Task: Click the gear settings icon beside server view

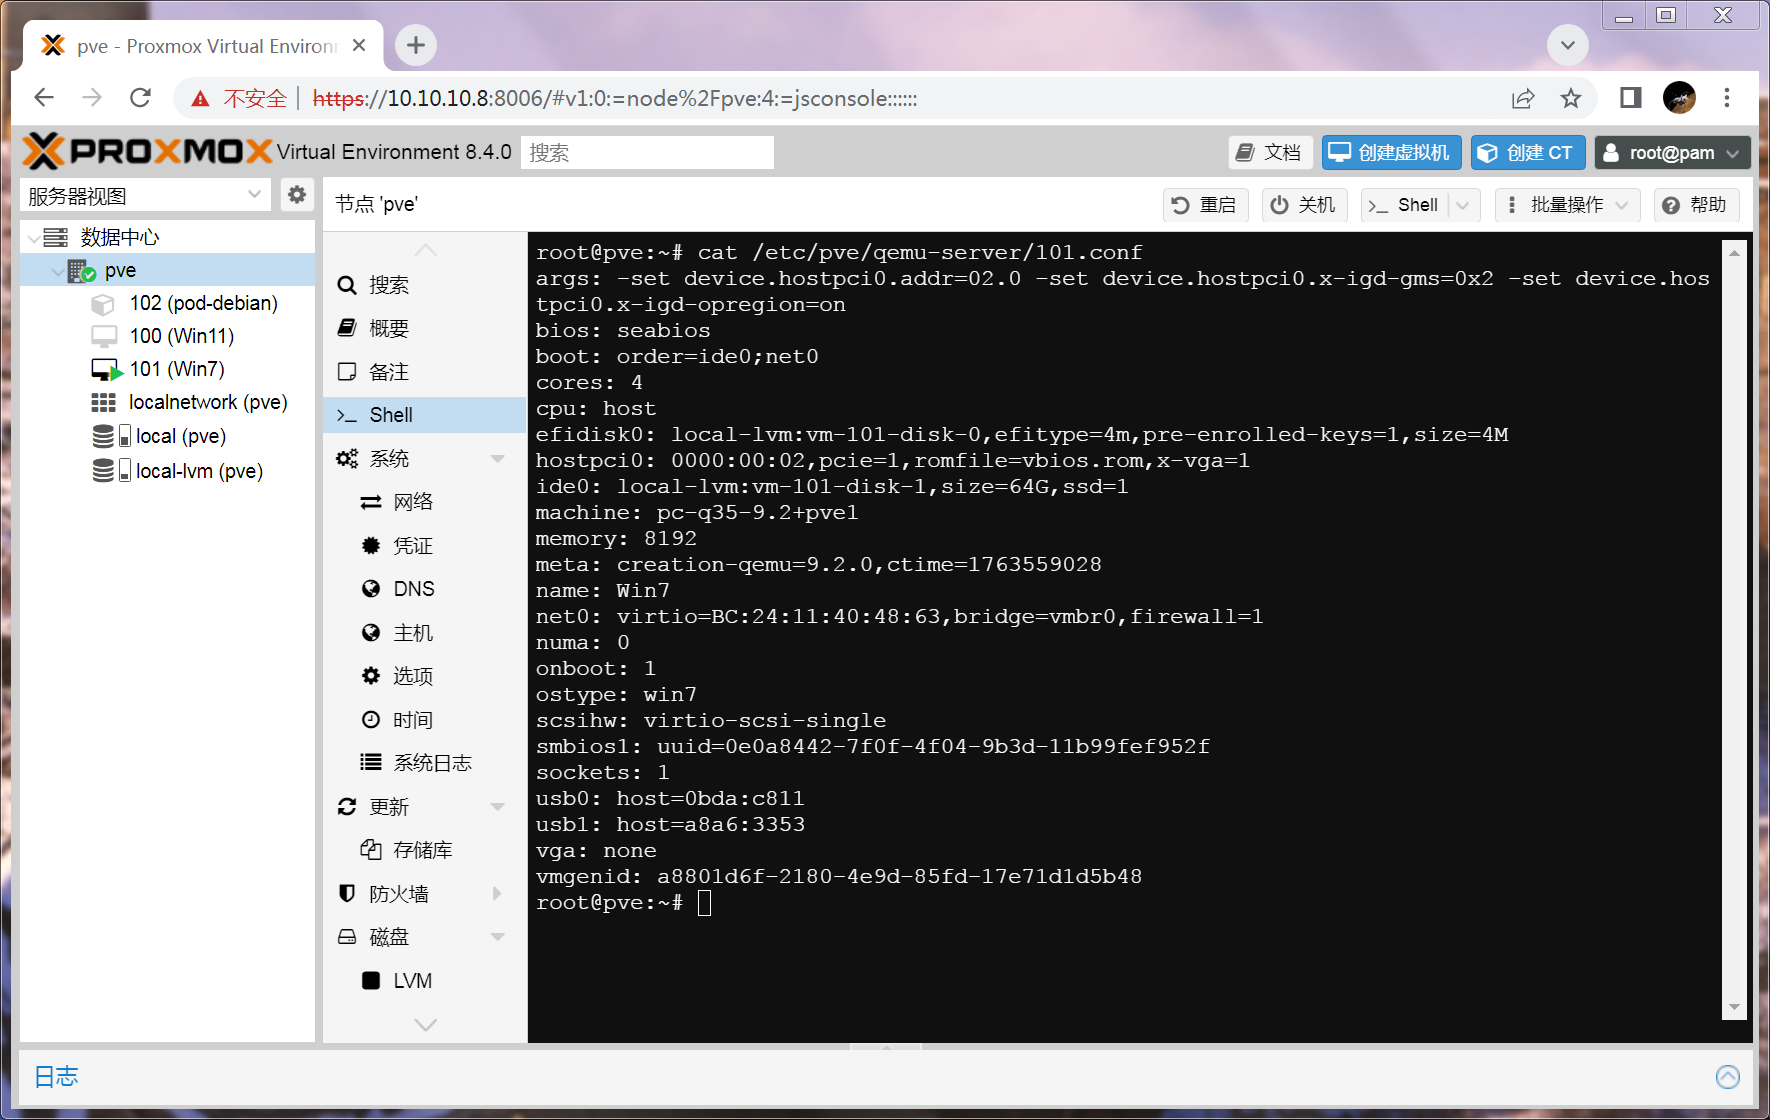Action: tap(297, 195)
